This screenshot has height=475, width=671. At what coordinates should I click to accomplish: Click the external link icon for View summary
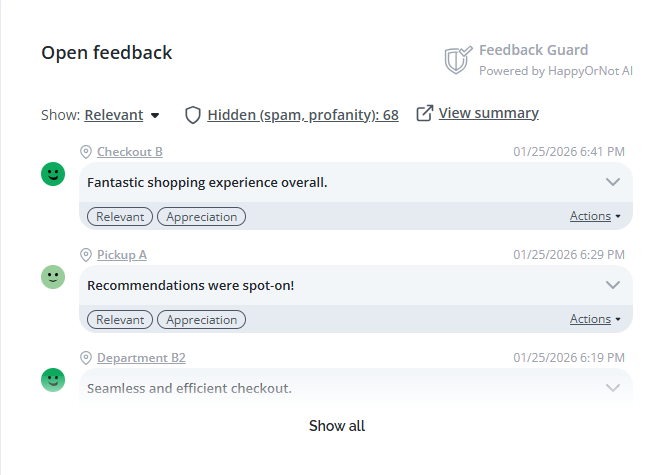tap(424, 113)
